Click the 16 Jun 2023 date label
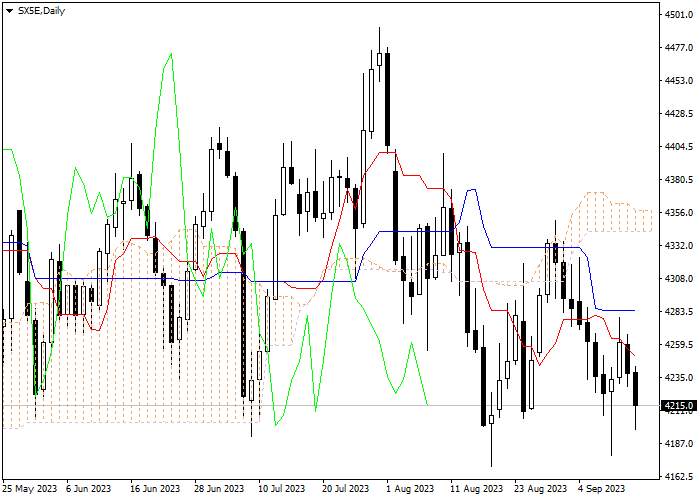 pyautogui.click(x=155, y=488)
